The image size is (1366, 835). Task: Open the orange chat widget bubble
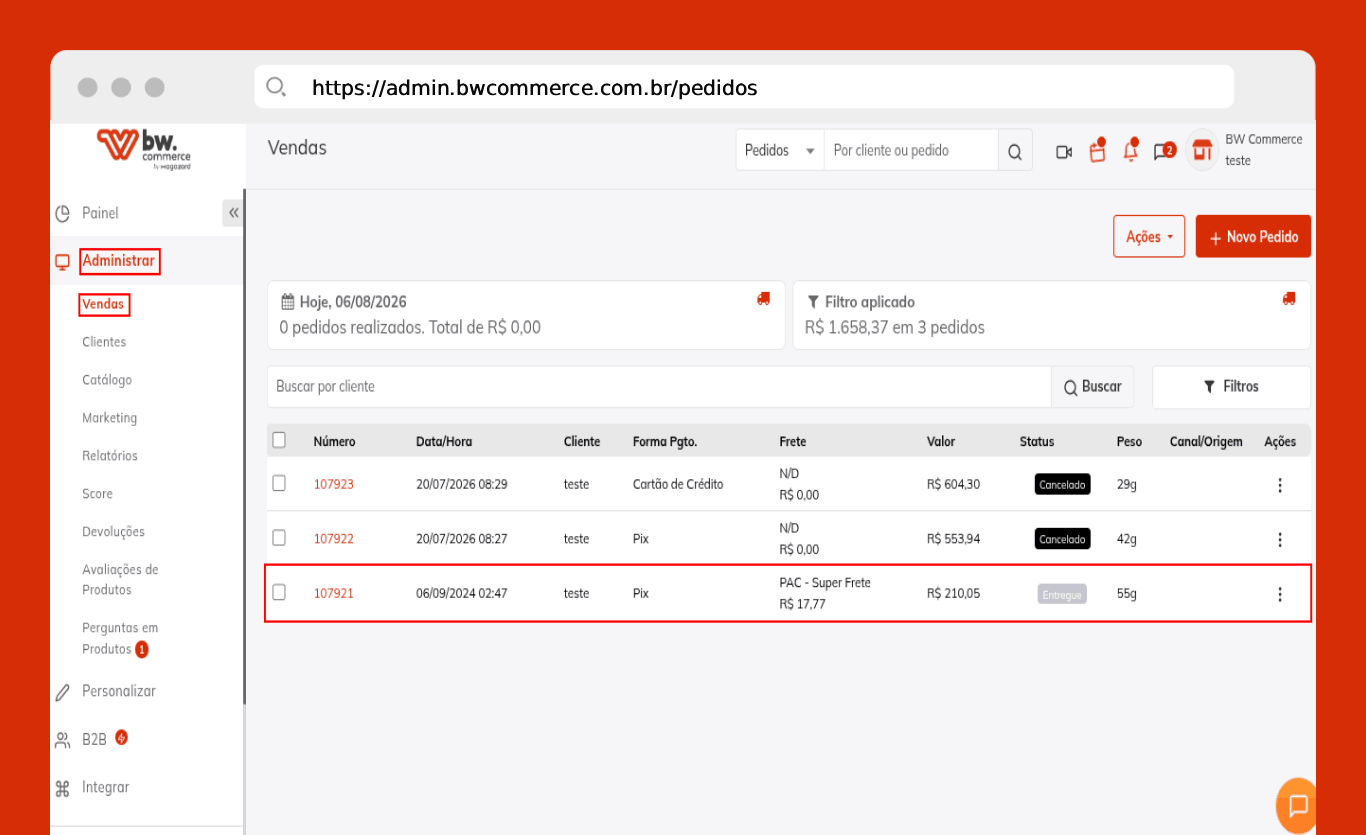coord(1298,805)
